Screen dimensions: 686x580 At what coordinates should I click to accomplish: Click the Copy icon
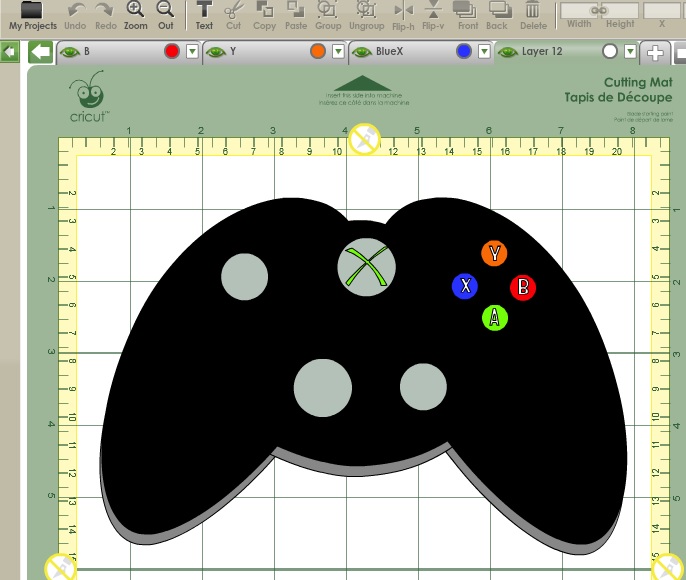pos(264,16)
